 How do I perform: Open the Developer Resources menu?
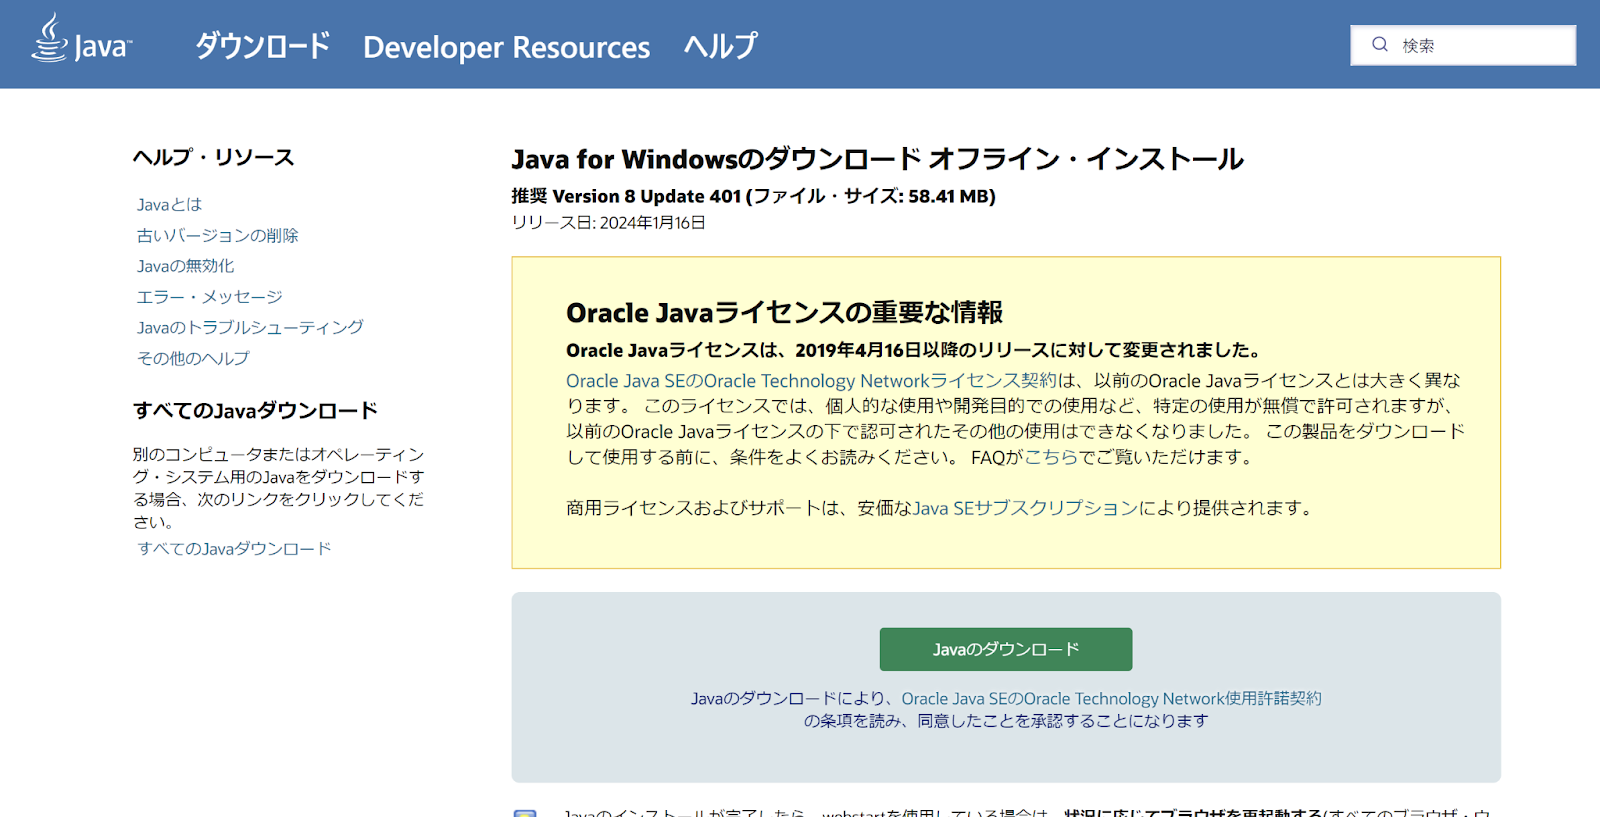pyautogui.click(x=506, y=47)
